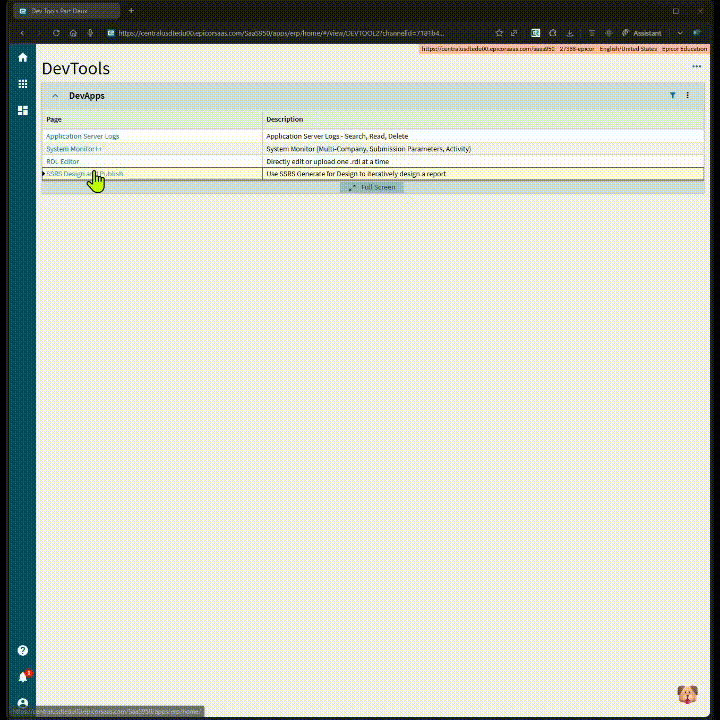
Task: Open the Help question mark icon
Action: coord(22,650)
